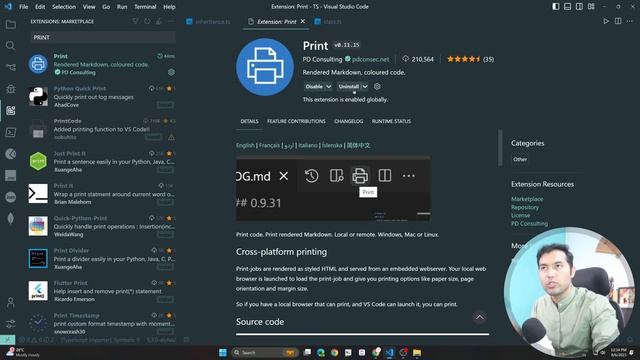Click the manage gear on Print list item
Image resolution: width=640 pixels, height=360 pixels.
171,72
